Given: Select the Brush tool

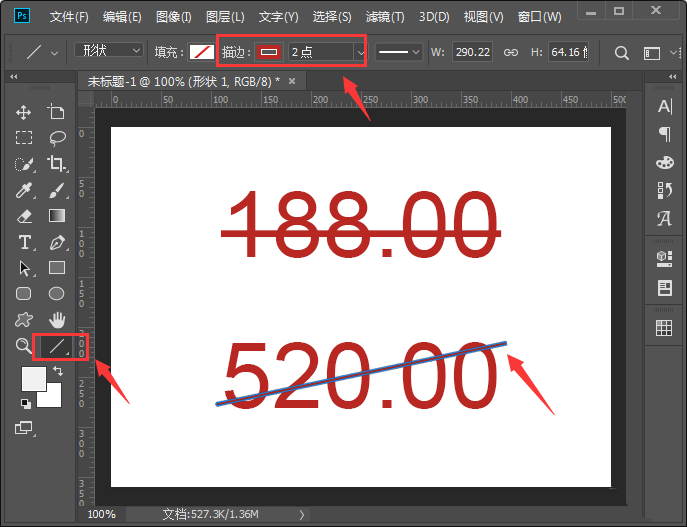Looking at the screenshot, I should [x=57, y=190].
